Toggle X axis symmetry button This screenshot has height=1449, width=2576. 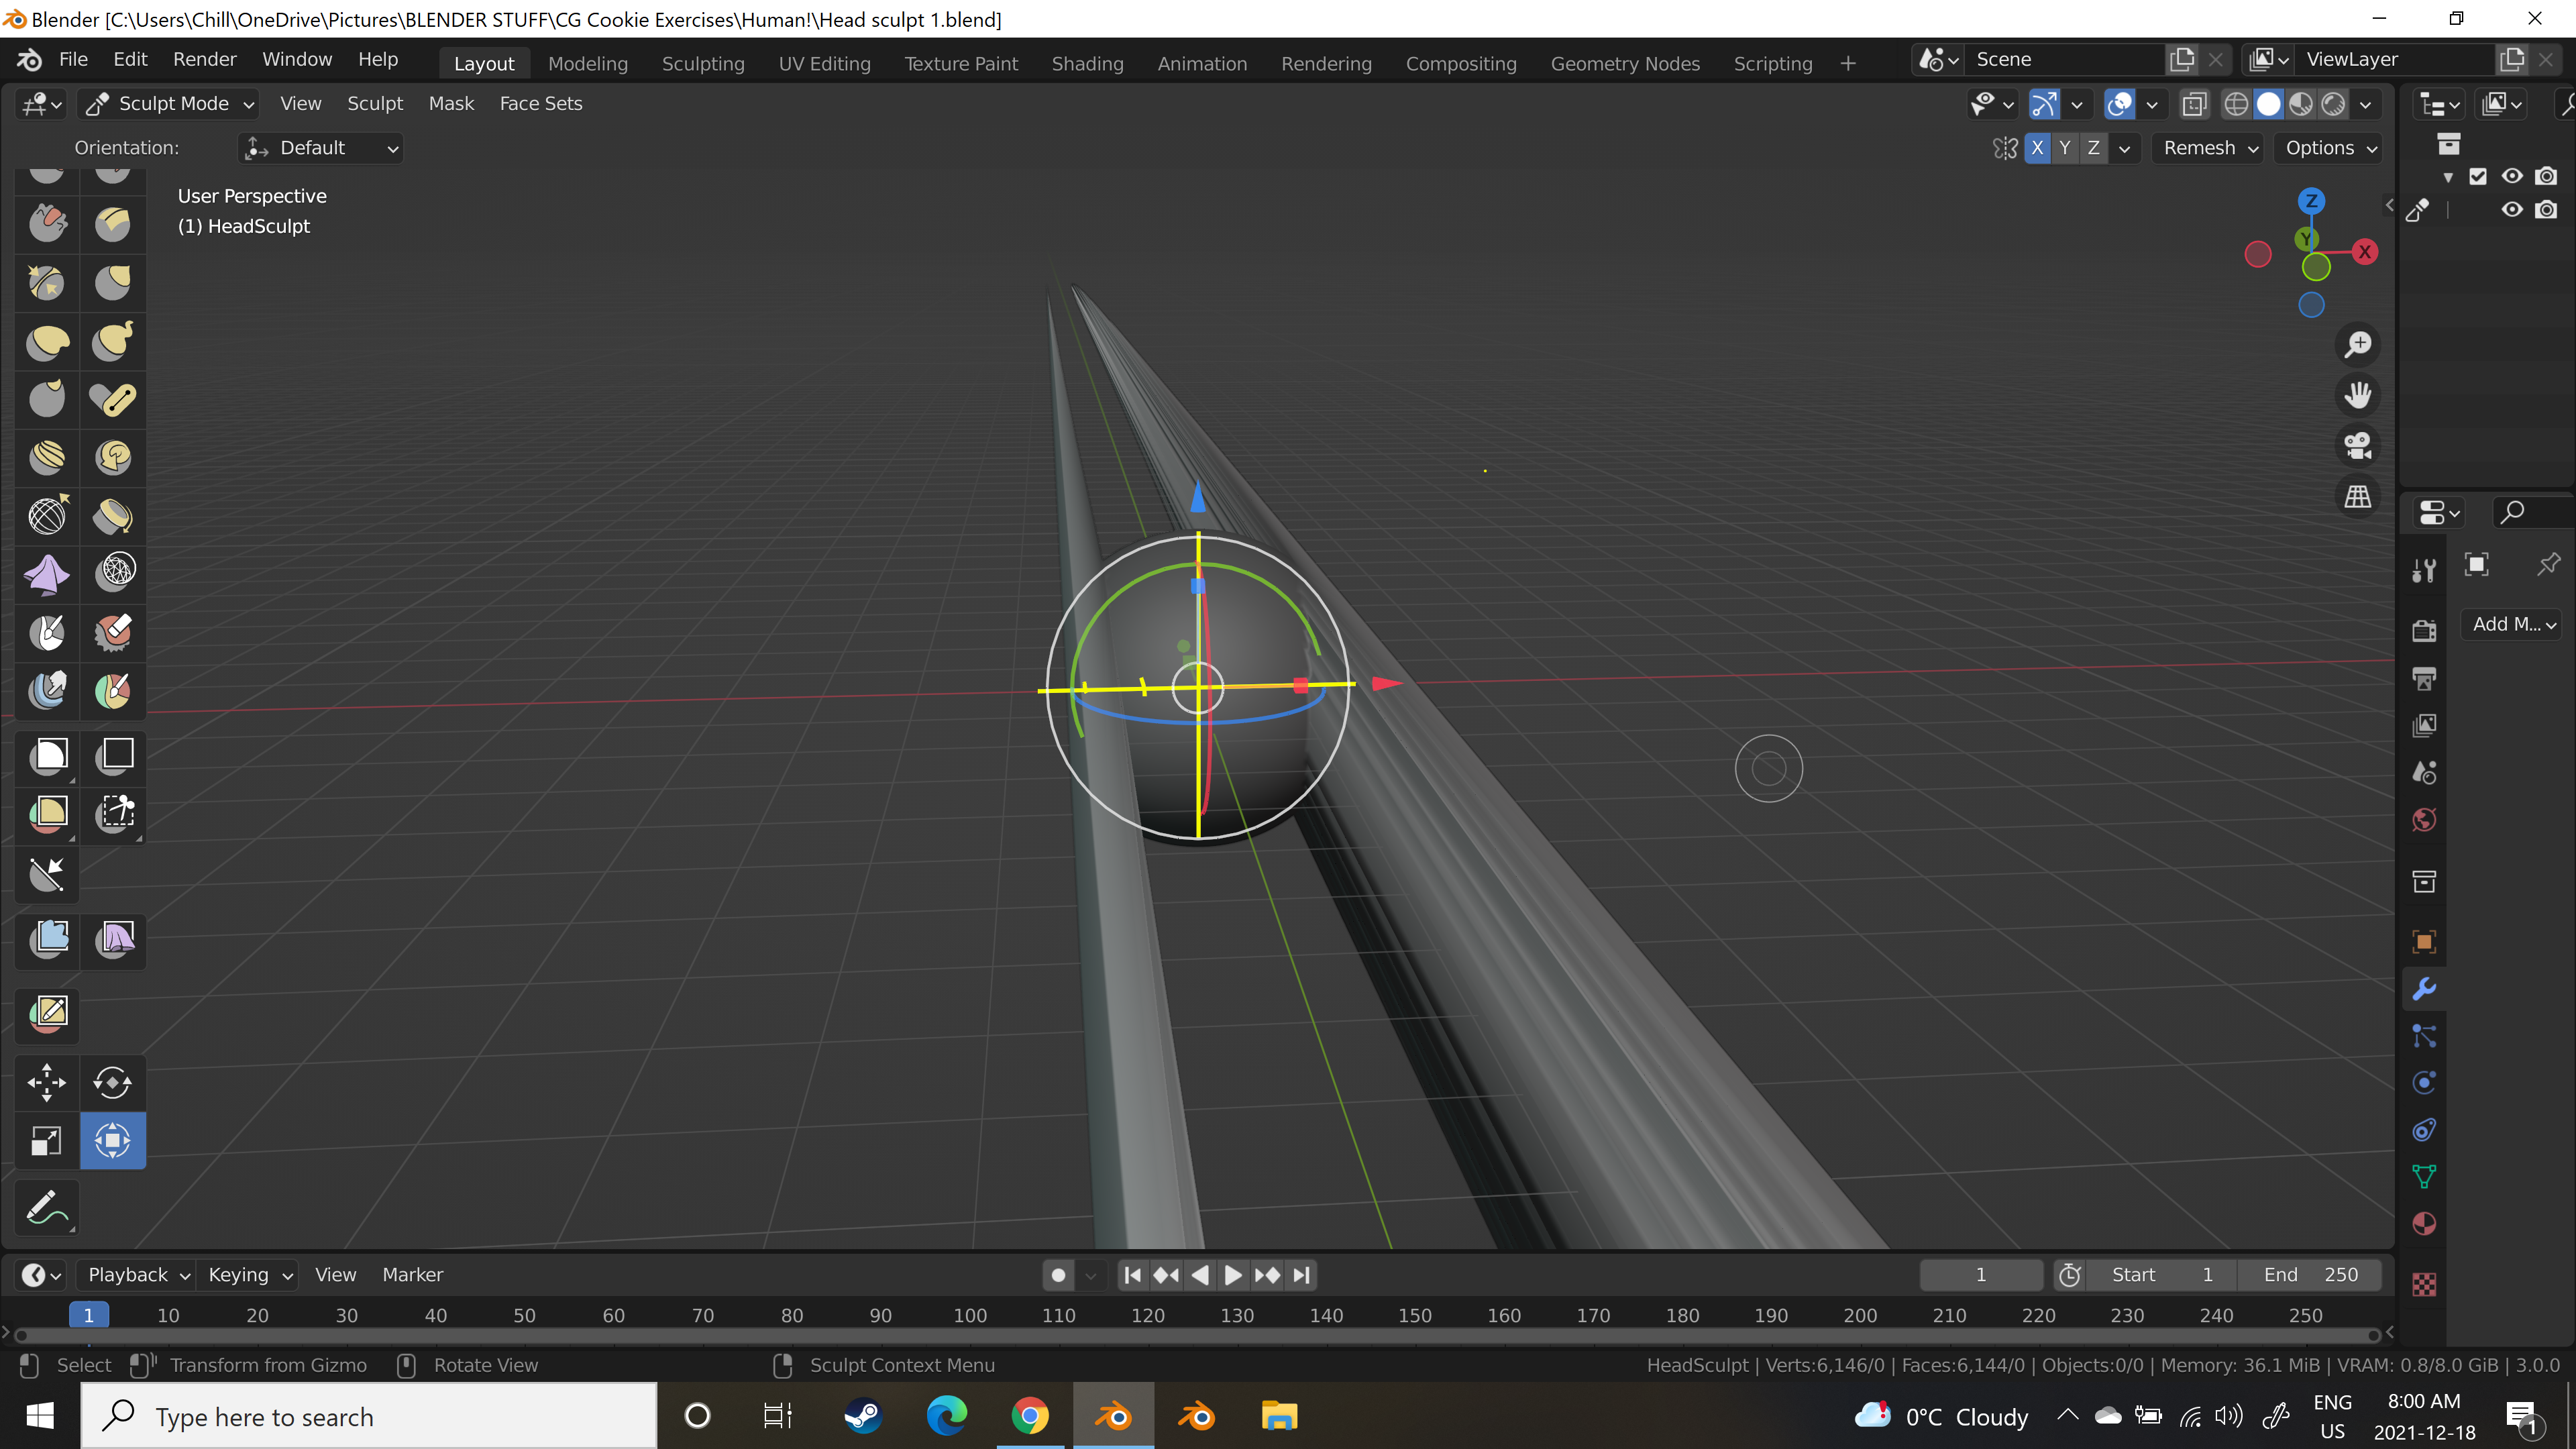pos(2037,148)
